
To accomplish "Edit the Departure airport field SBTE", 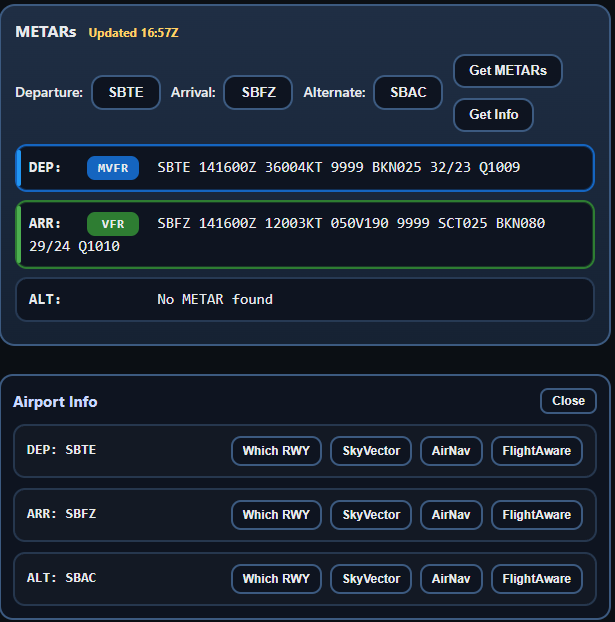I will point(126,93).
